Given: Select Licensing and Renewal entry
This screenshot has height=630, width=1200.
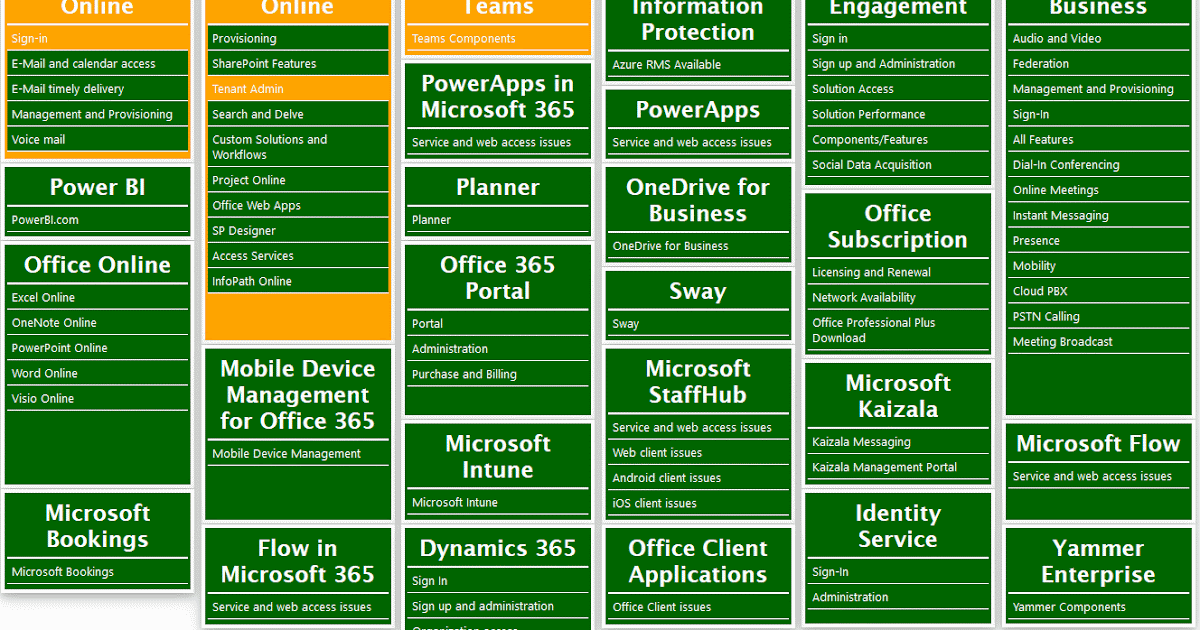Looking at the screenshot, I should tap(898, 273).
